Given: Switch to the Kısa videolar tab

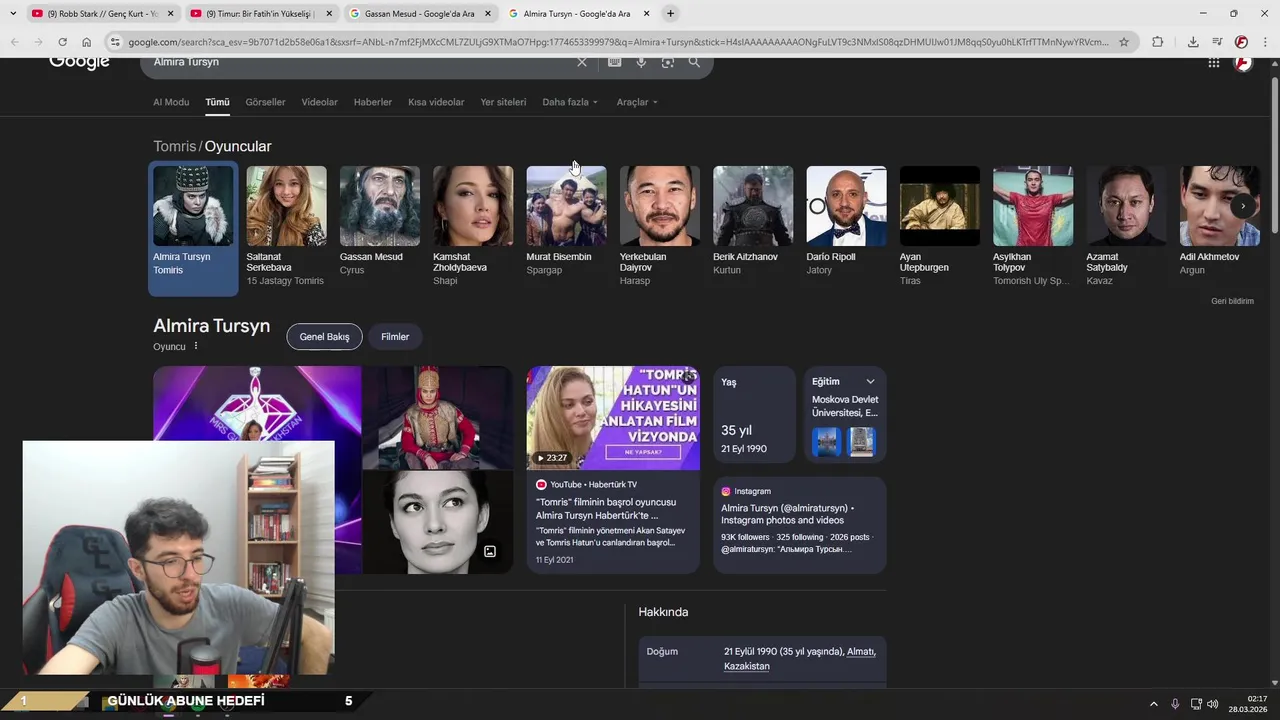Looking at the screenshot, I should (x=436, y=102).
